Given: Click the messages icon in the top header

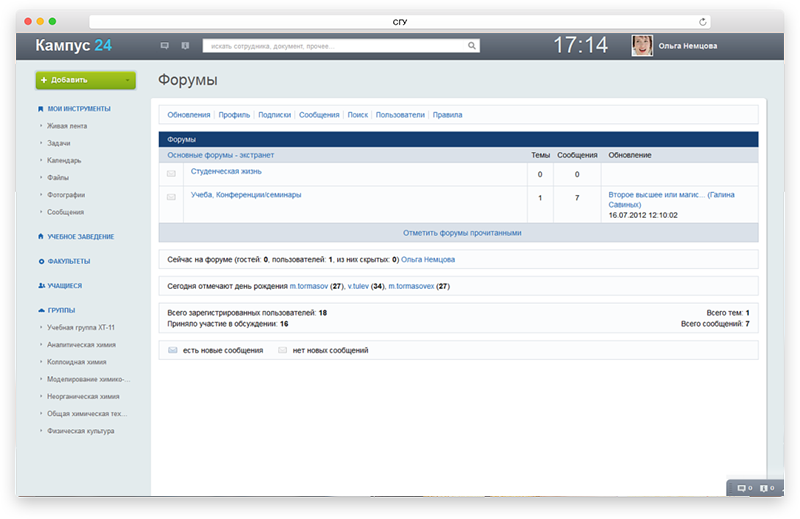Looking at the screenshot, I should (x=165, y=45).
